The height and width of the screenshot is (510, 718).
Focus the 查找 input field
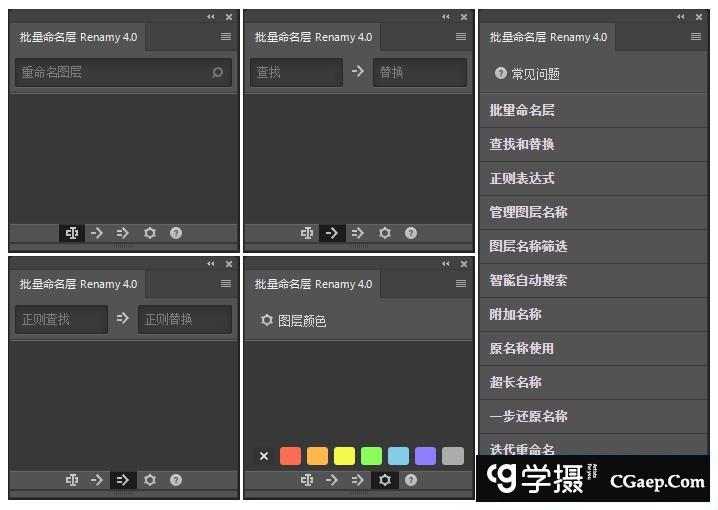(x=296, y=72)
